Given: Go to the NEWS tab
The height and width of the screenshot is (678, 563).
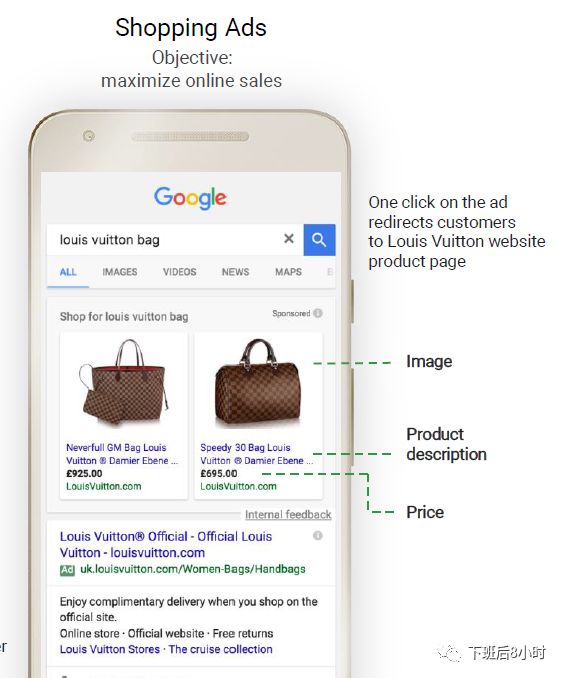Looking at the screenshot, I should [235, 272].
